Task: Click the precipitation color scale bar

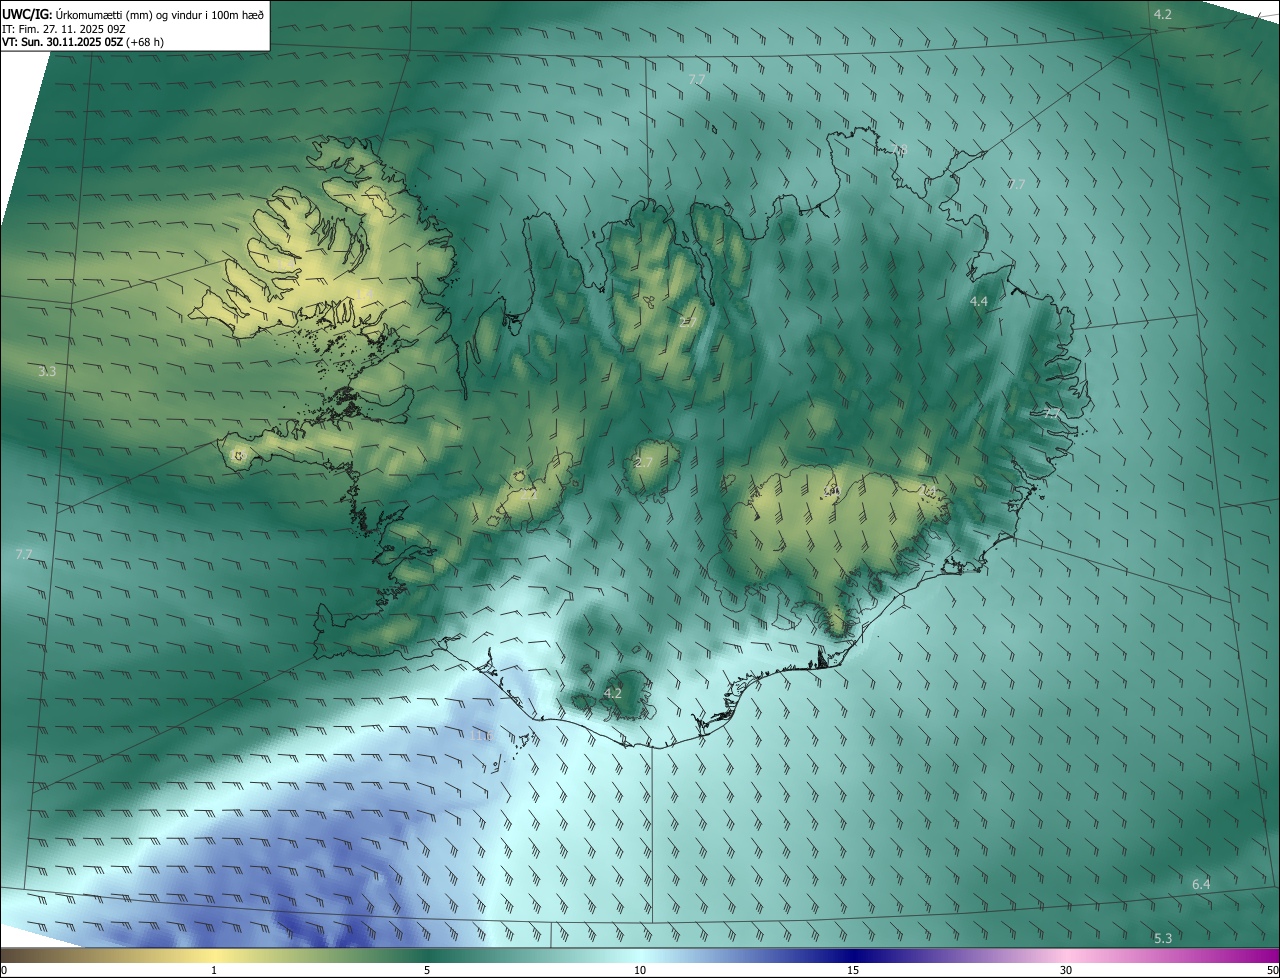Action: 640,955
